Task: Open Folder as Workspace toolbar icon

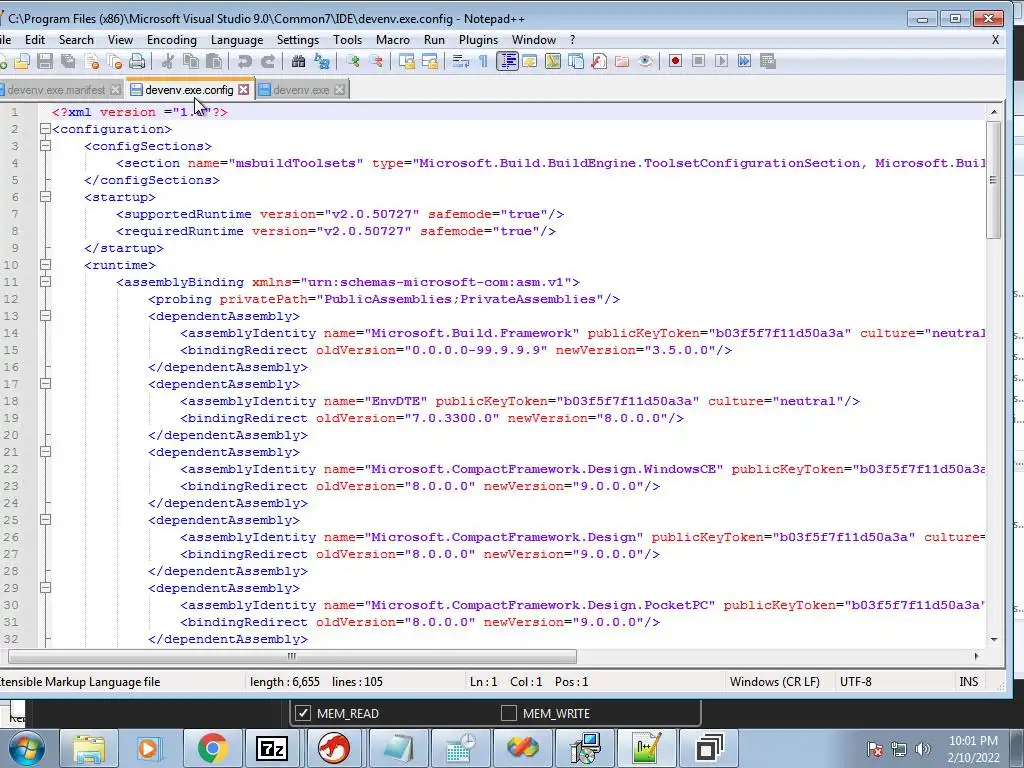Action: [x=622, y=61]
